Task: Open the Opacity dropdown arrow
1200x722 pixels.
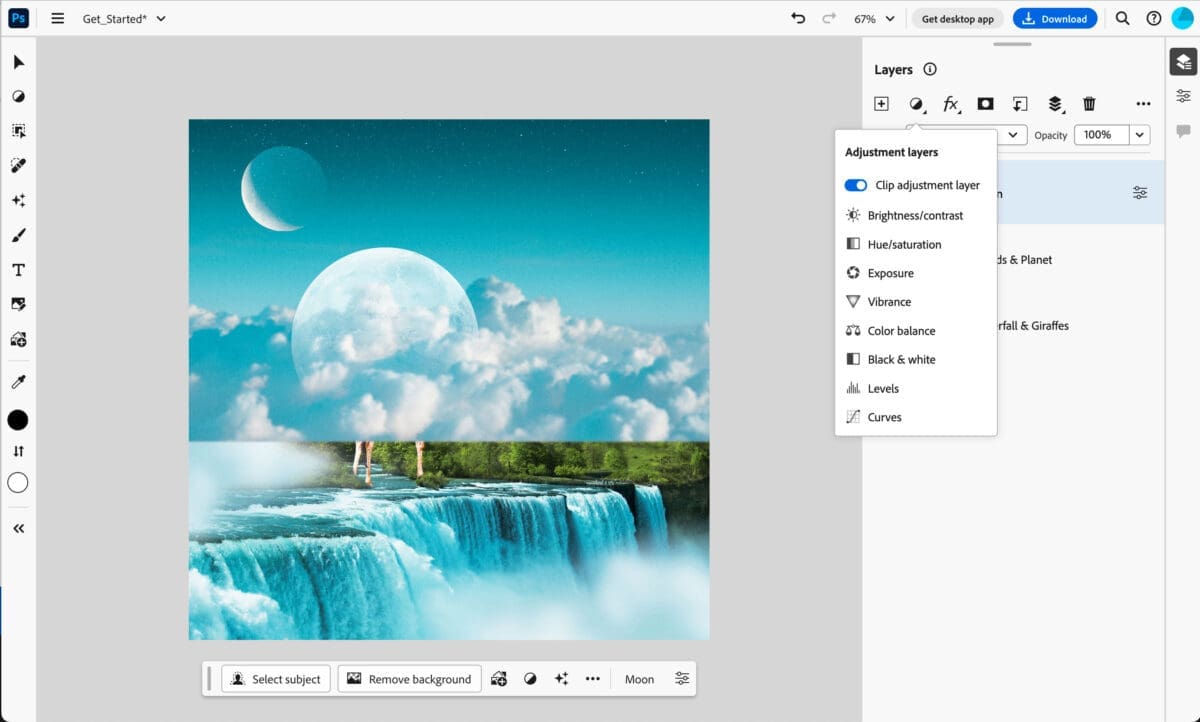Action: pos(1140,135)
